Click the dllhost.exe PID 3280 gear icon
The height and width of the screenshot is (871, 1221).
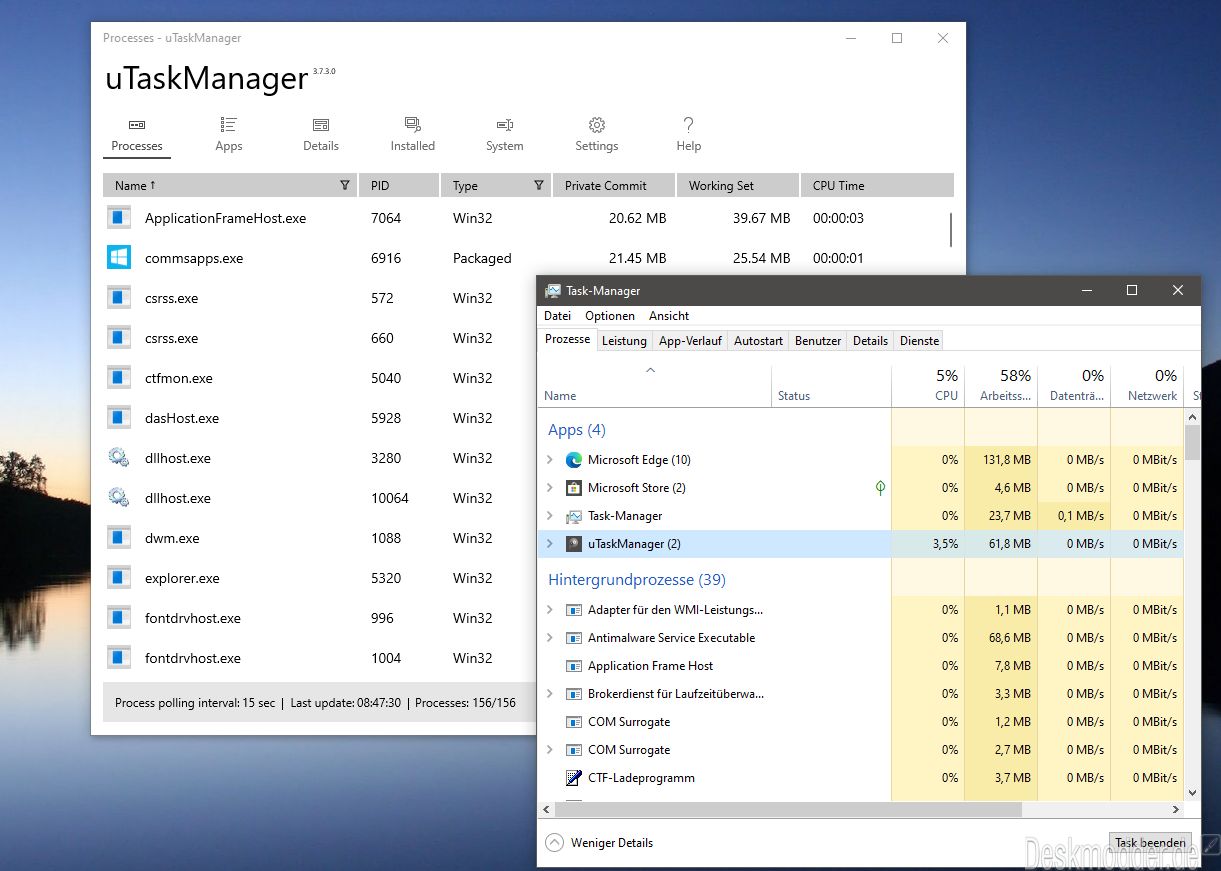click(119, 458)
